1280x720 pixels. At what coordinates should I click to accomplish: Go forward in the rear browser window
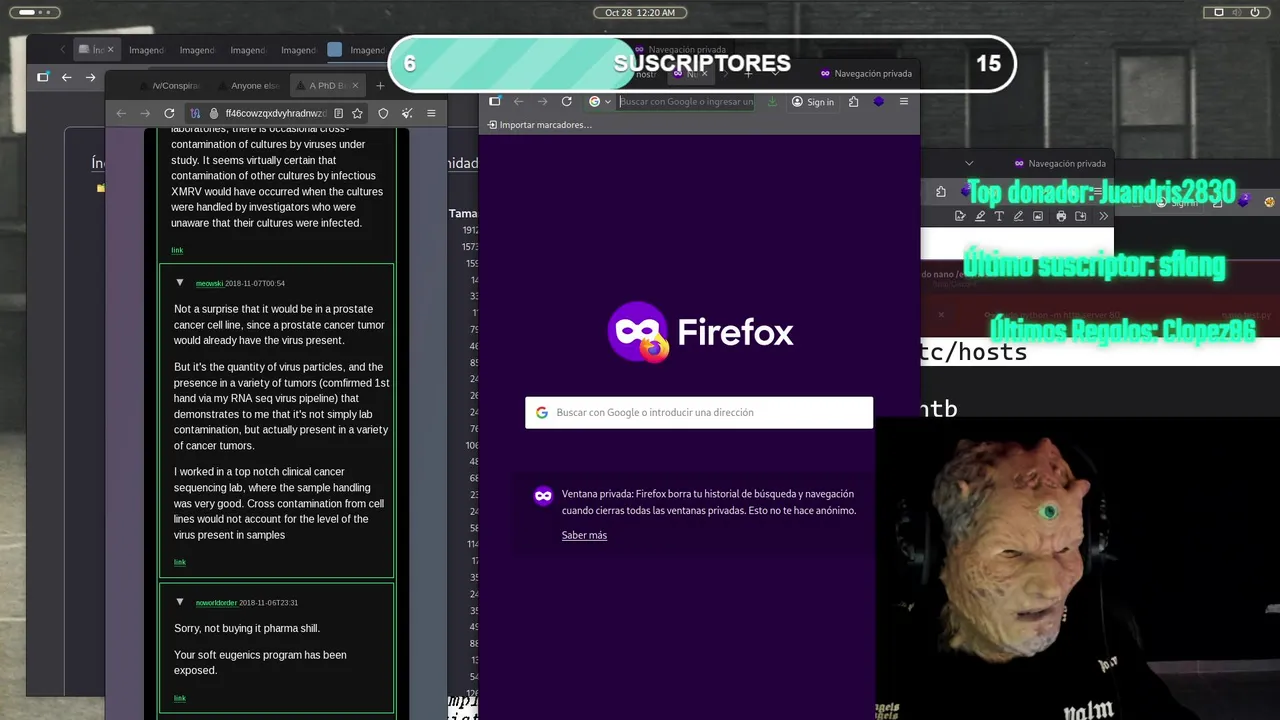click(91, 77)
